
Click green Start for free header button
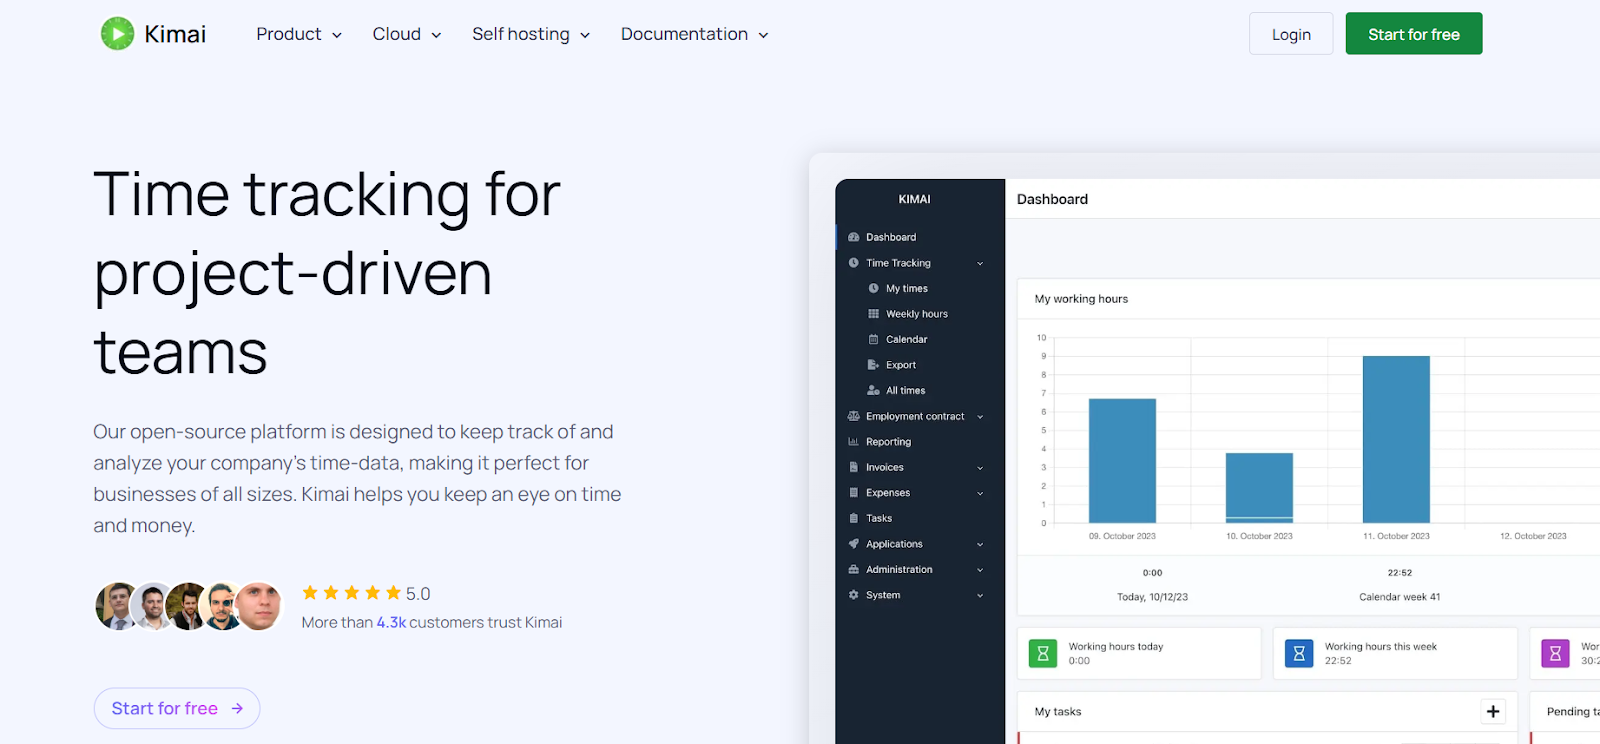coord(1414,34)
